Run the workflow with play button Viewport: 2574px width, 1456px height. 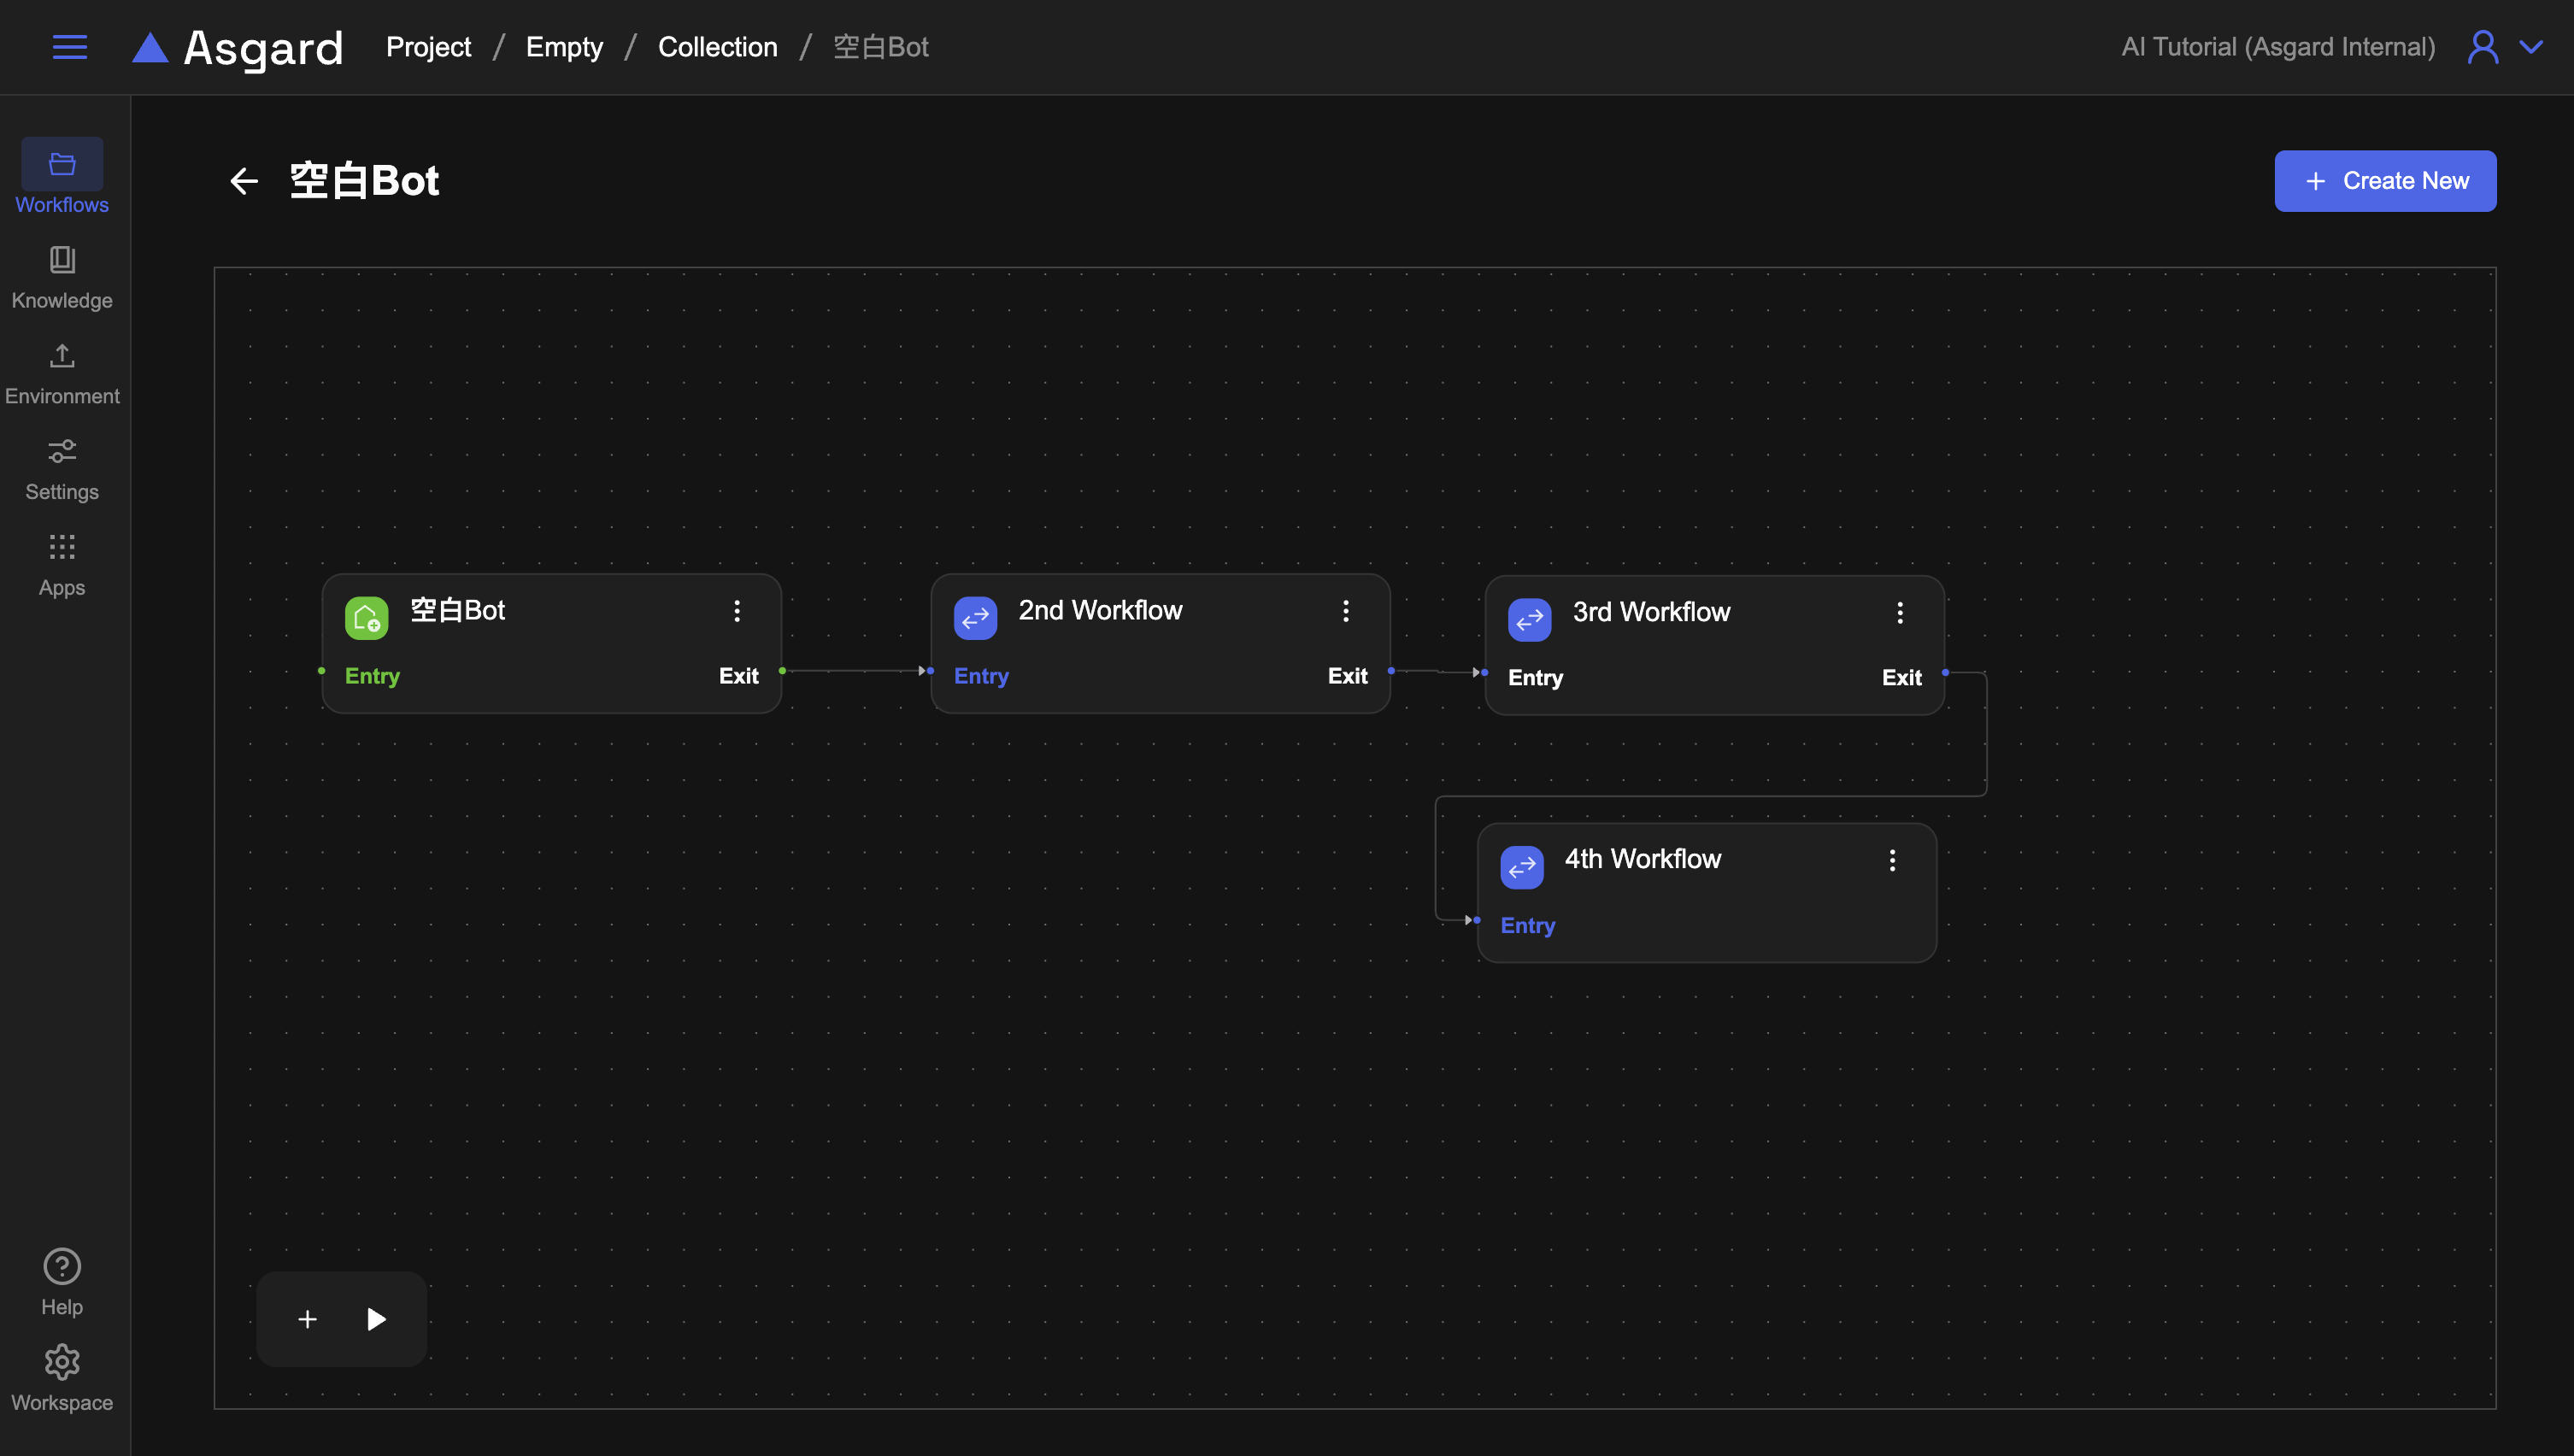pyautogui.click(x=376, y=1319)
